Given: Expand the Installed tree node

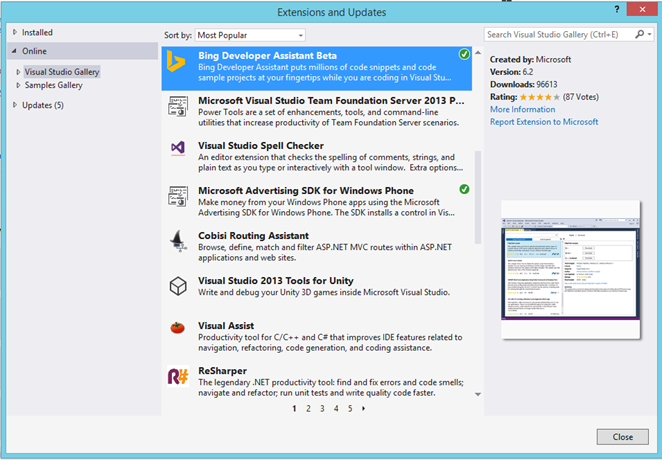Looking at the screenshot, I should pos(14,32).
